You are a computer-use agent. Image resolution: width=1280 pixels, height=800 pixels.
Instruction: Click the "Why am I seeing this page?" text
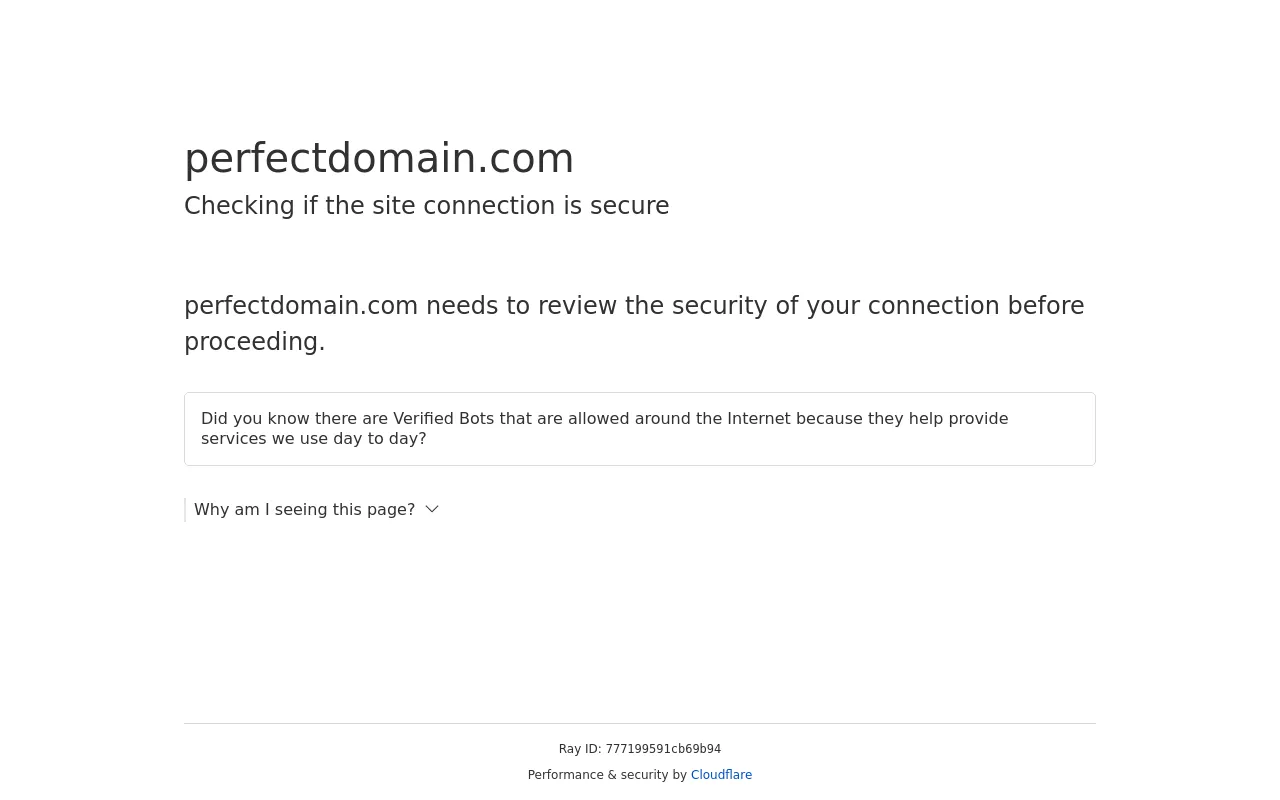[304, 510]
